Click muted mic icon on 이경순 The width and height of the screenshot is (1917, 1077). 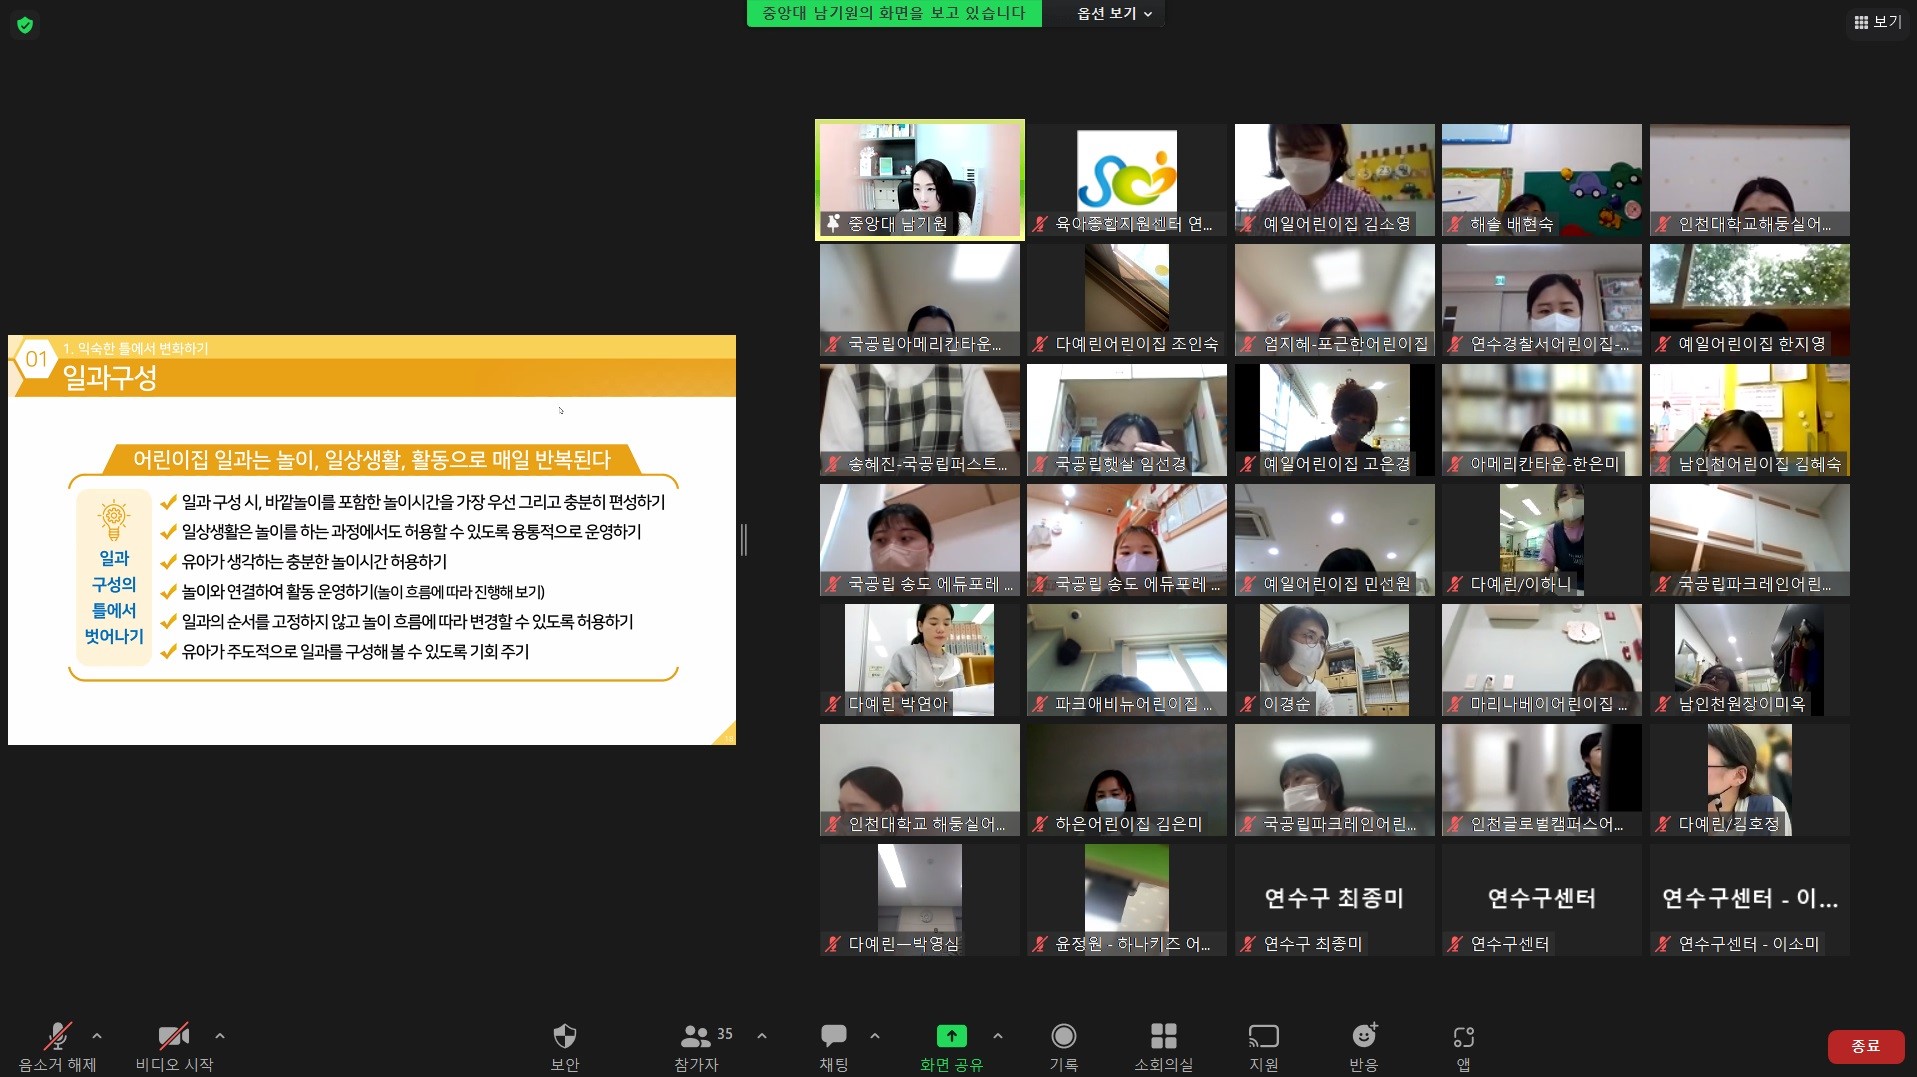[1248, 705]
